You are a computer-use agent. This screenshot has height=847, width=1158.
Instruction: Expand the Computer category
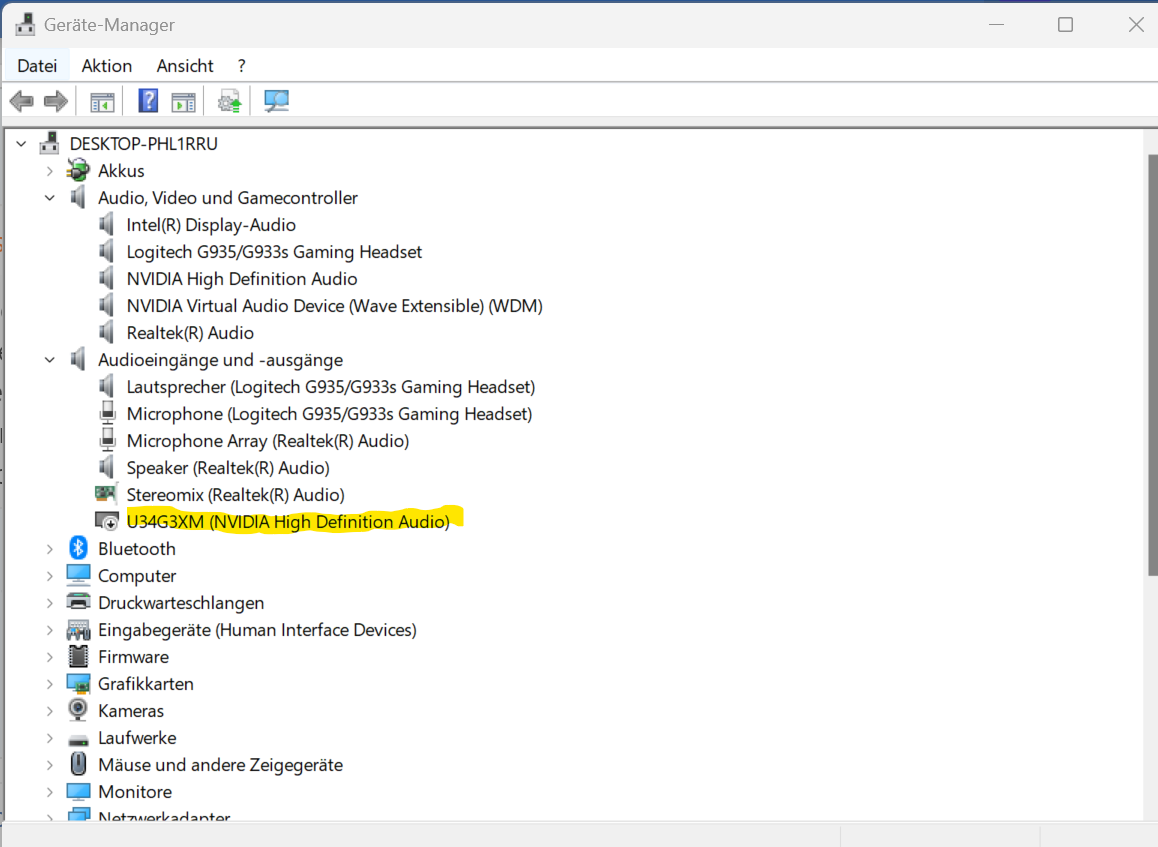pos(49,576)
